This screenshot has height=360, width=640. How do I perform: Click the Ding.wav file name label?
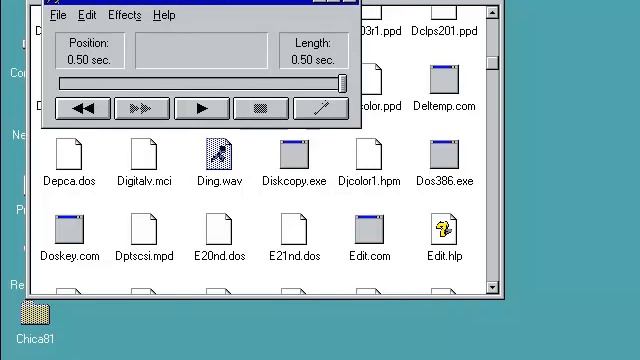220,181
